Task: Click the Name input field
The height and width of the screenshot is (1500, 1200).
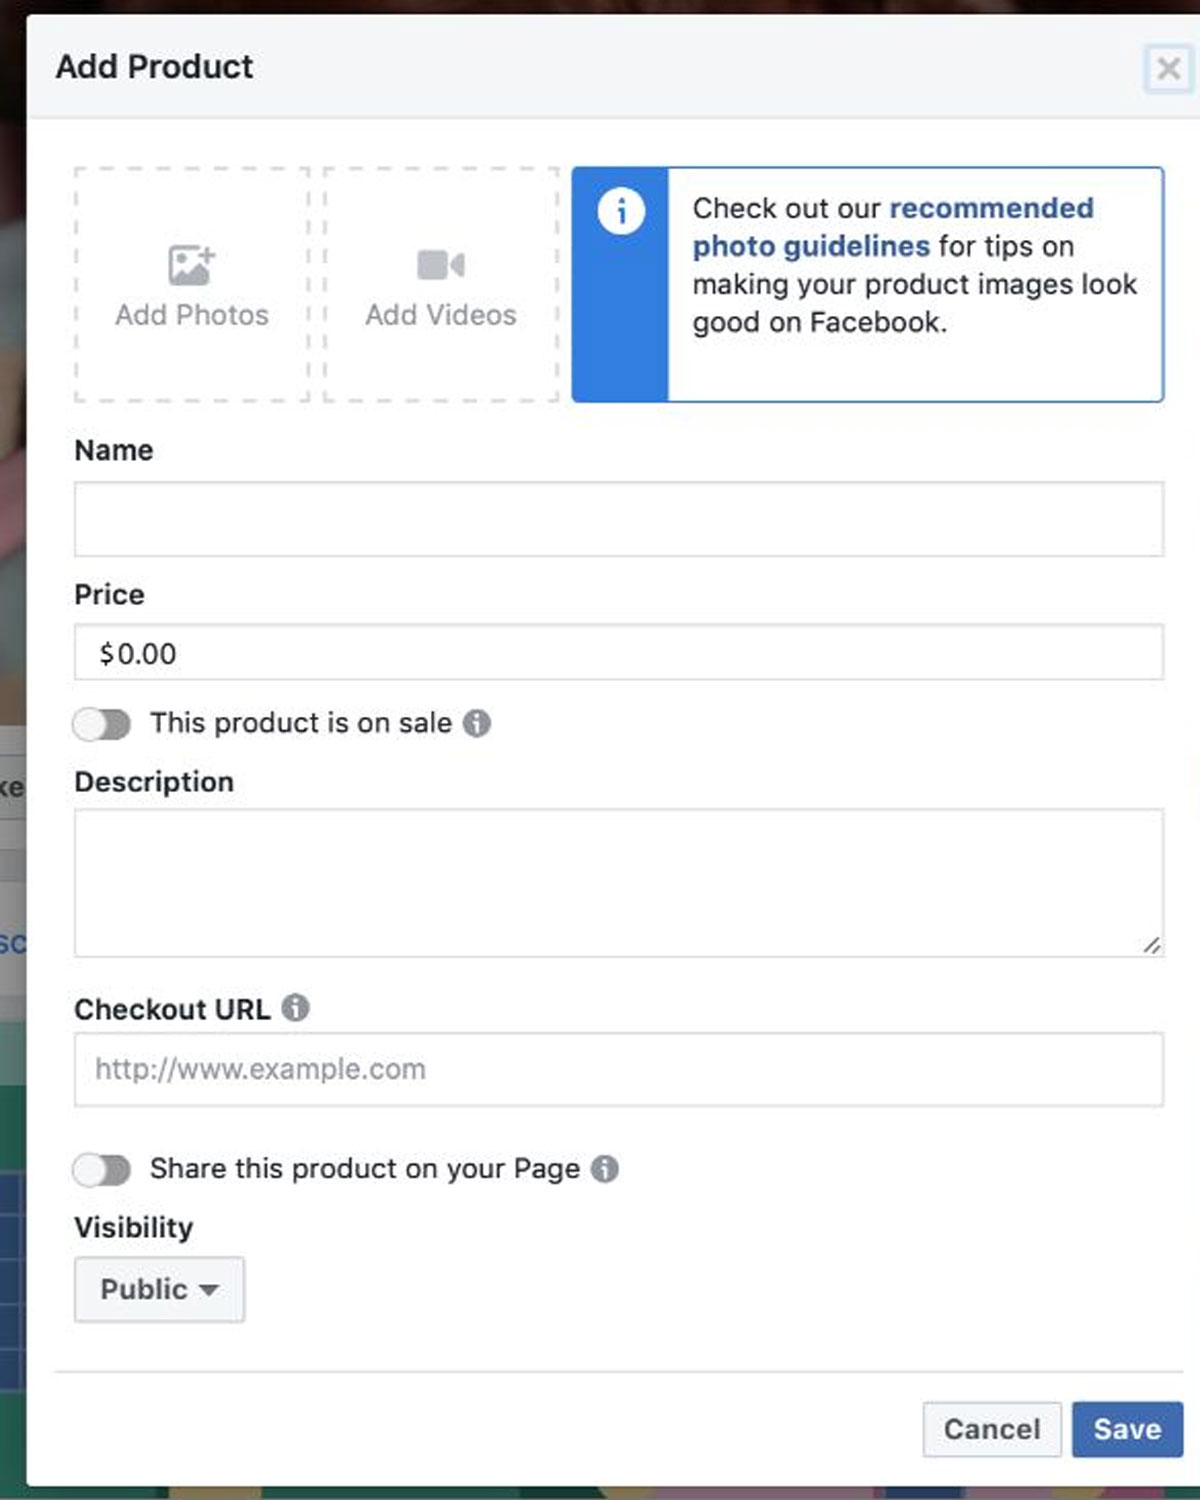Action: point(619,519)
